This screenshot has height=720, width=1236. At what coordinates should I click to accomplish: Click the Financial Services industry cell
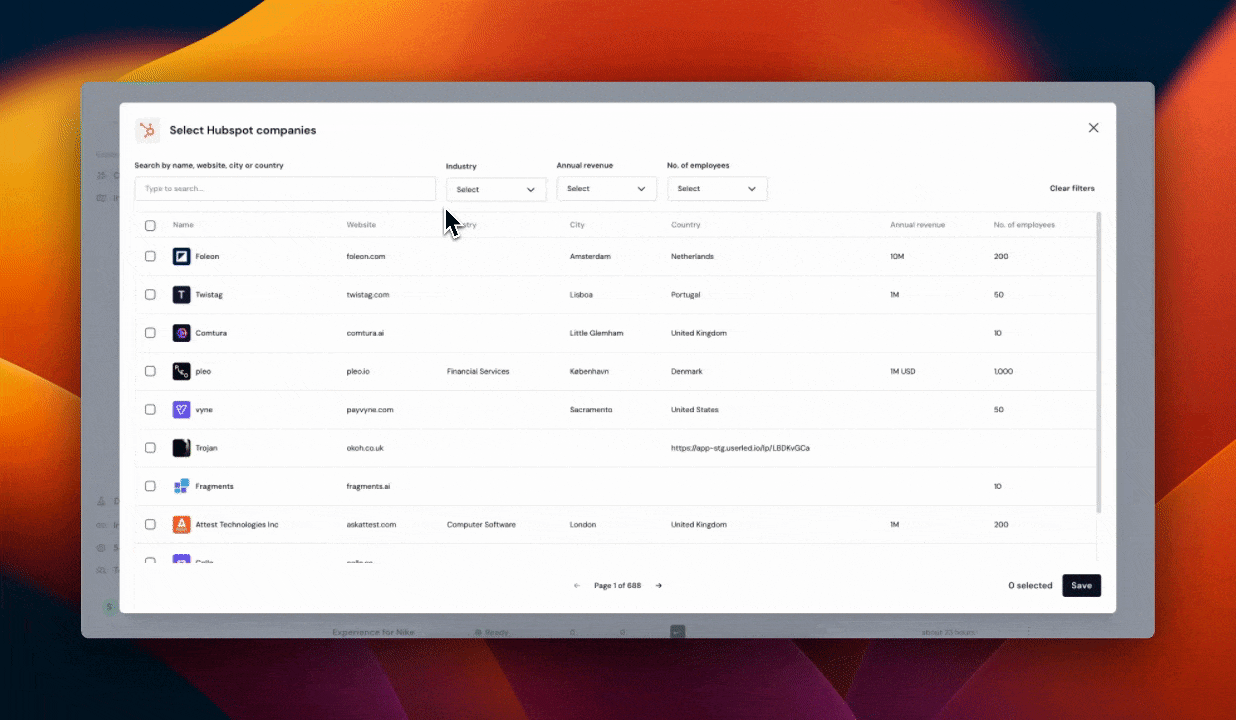478,371
